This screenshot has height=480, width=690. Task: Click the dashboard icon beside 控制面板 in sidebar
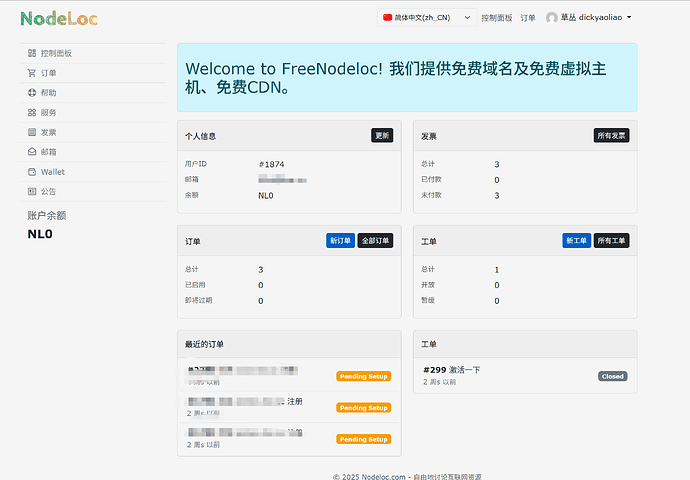click(x=32, y=53)
